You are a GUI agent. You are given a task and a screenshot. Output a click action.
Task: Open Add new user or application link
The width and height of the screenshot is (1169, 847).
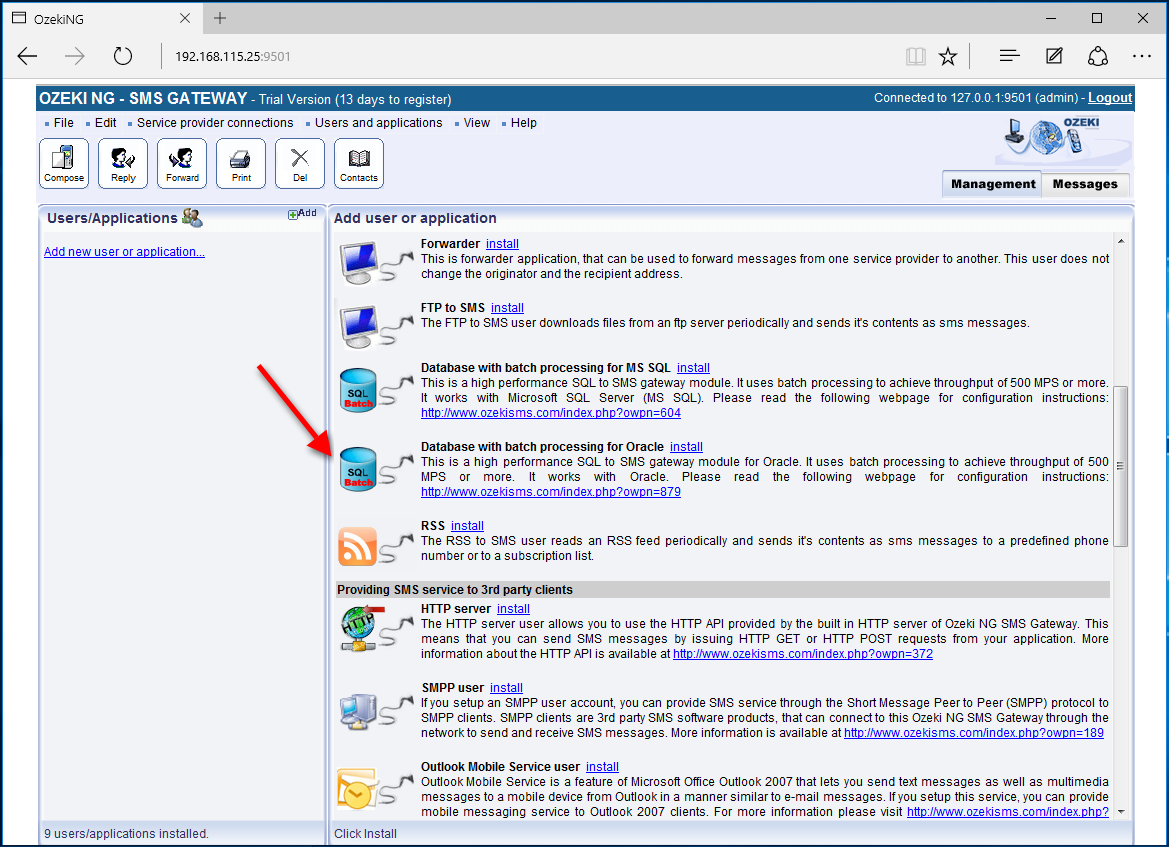[124, 251]
